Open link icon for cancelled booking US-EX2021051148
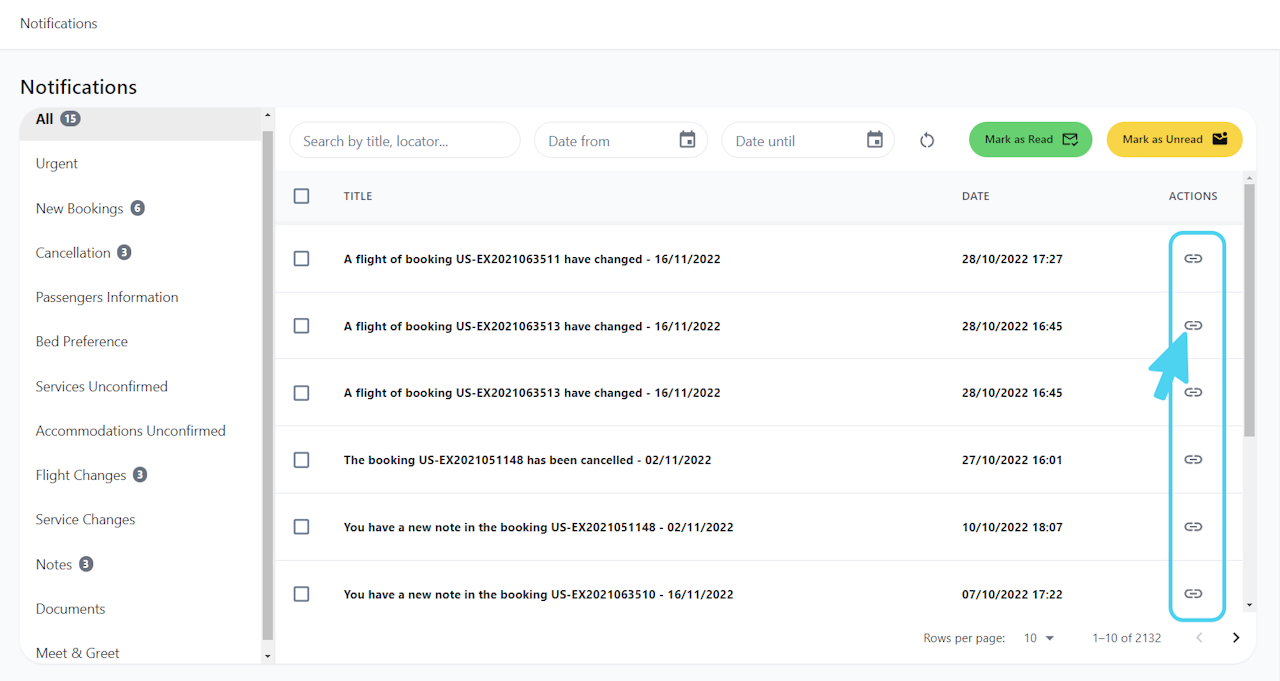 click(x=1193, y=460)
